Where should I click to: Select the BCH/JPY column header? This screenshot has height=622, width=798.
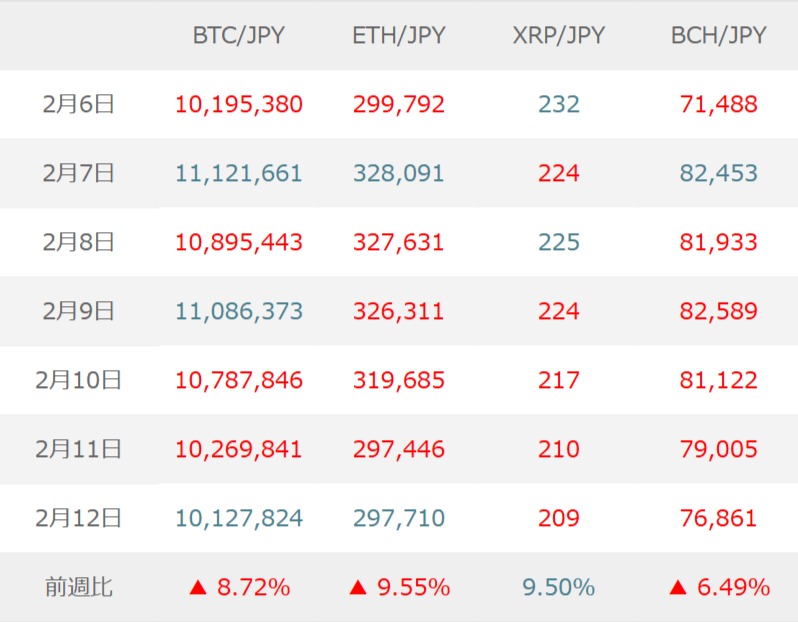[718, 35]
